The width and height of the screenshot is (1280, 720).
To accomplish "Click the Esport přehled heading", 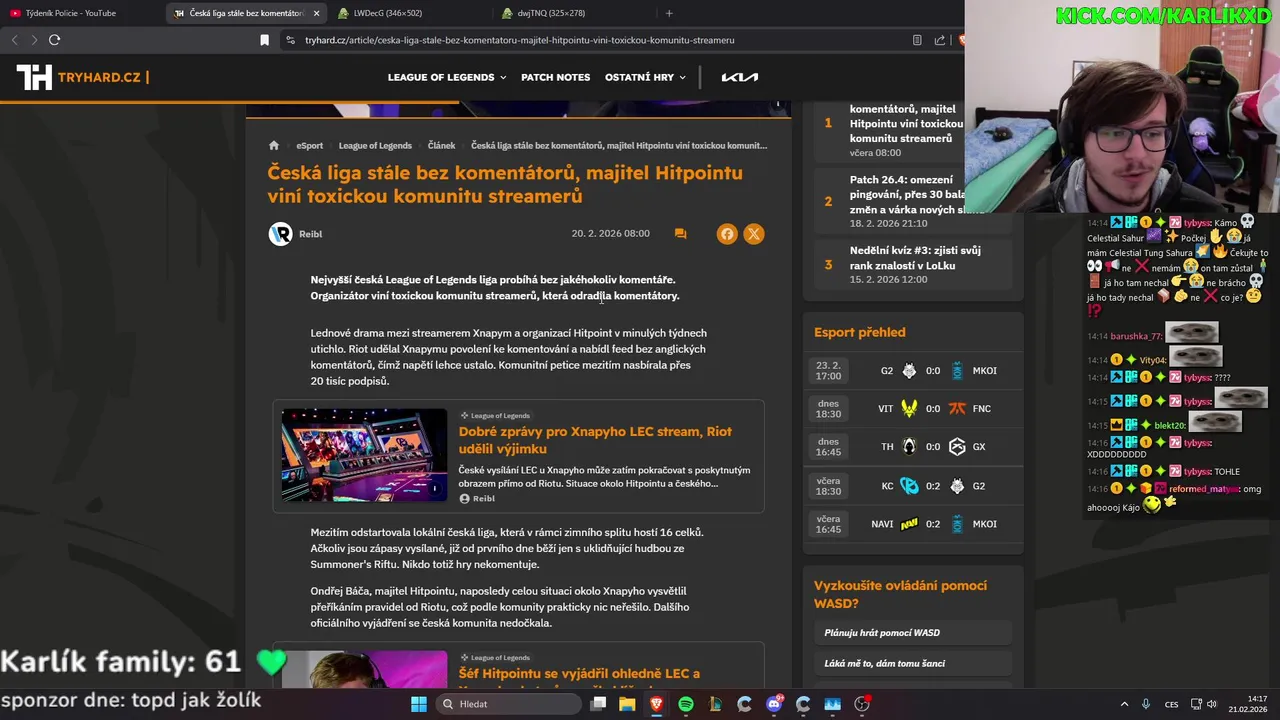I will (x=859, y=333).
